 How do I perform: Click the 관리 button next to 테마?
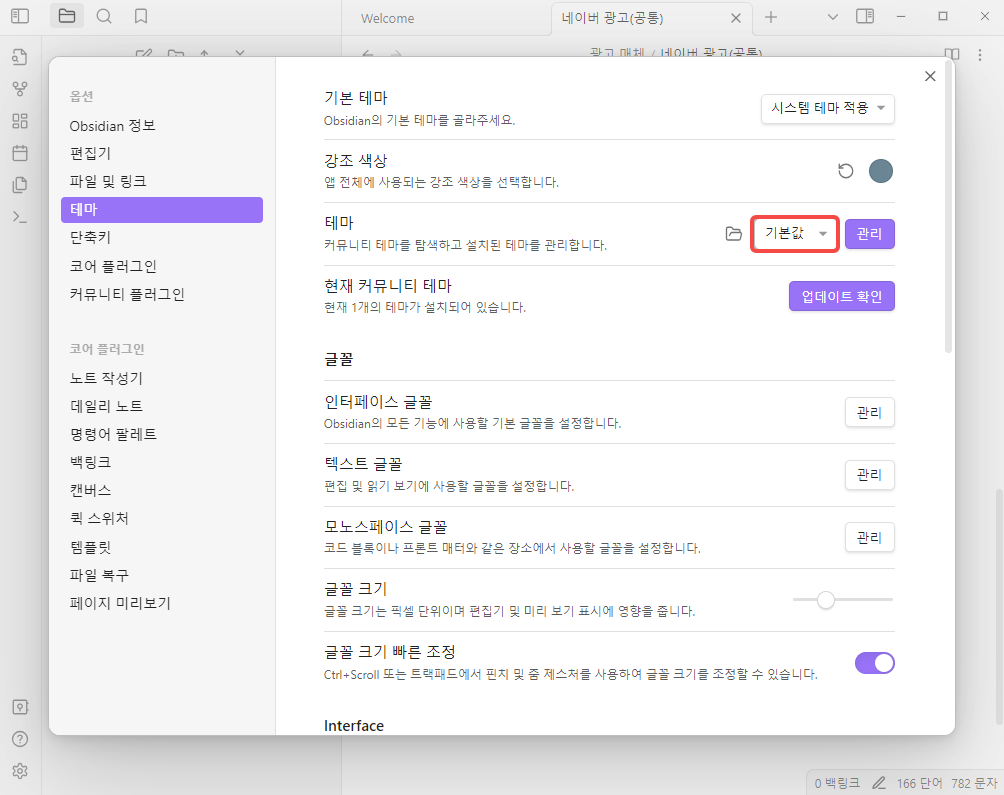[x=869, y=232]
